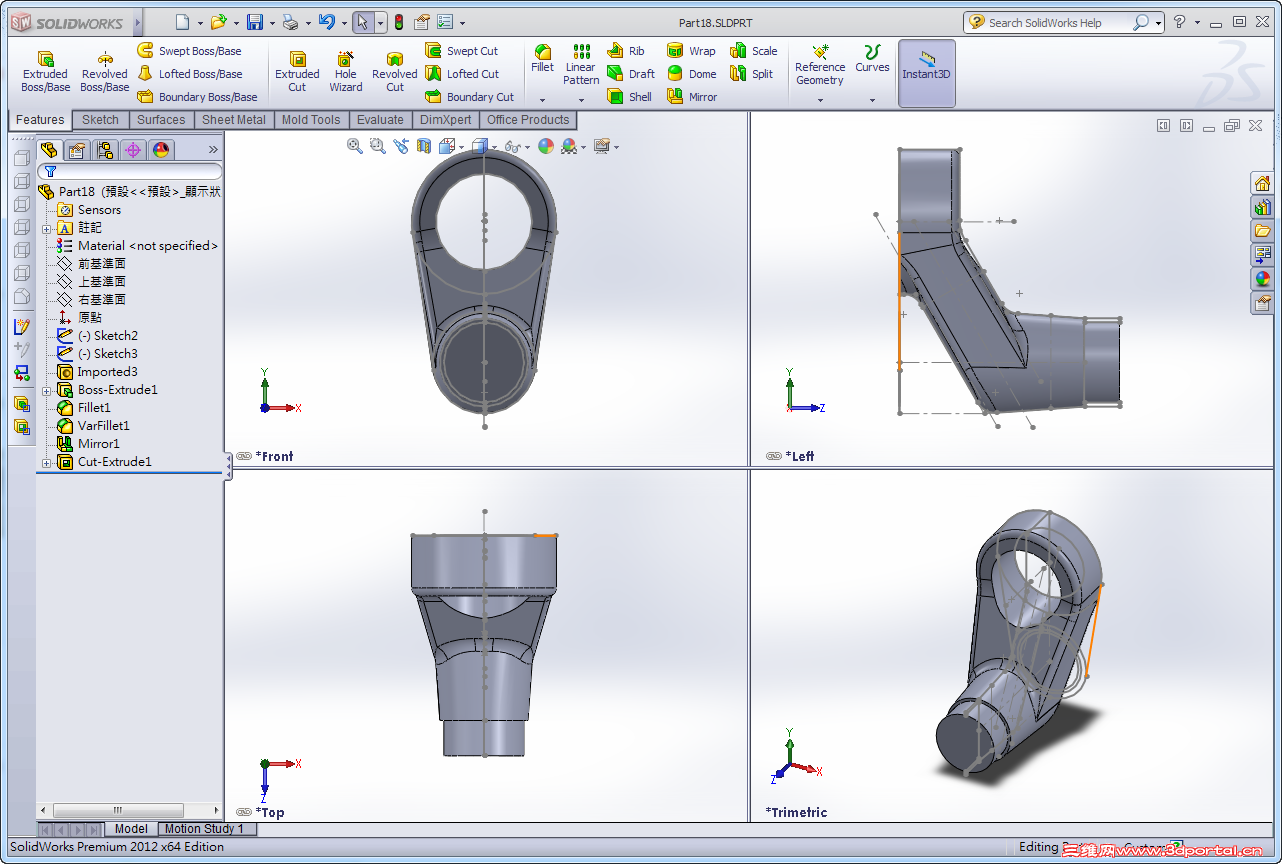Viewport: 1282px width, 864px height.
Task: Open Appearances tab in the task pane
Action: [1262, 279]
